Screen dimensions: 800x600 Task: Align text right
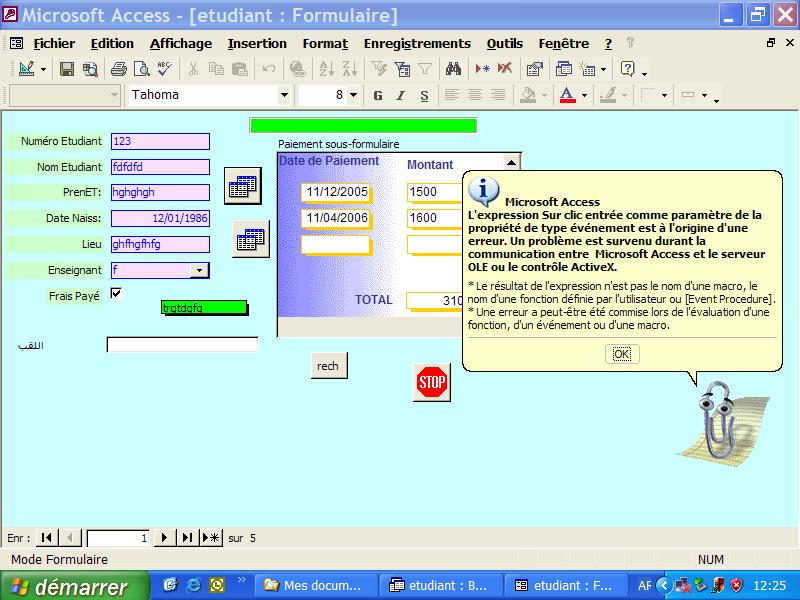[x=498, y=95]
